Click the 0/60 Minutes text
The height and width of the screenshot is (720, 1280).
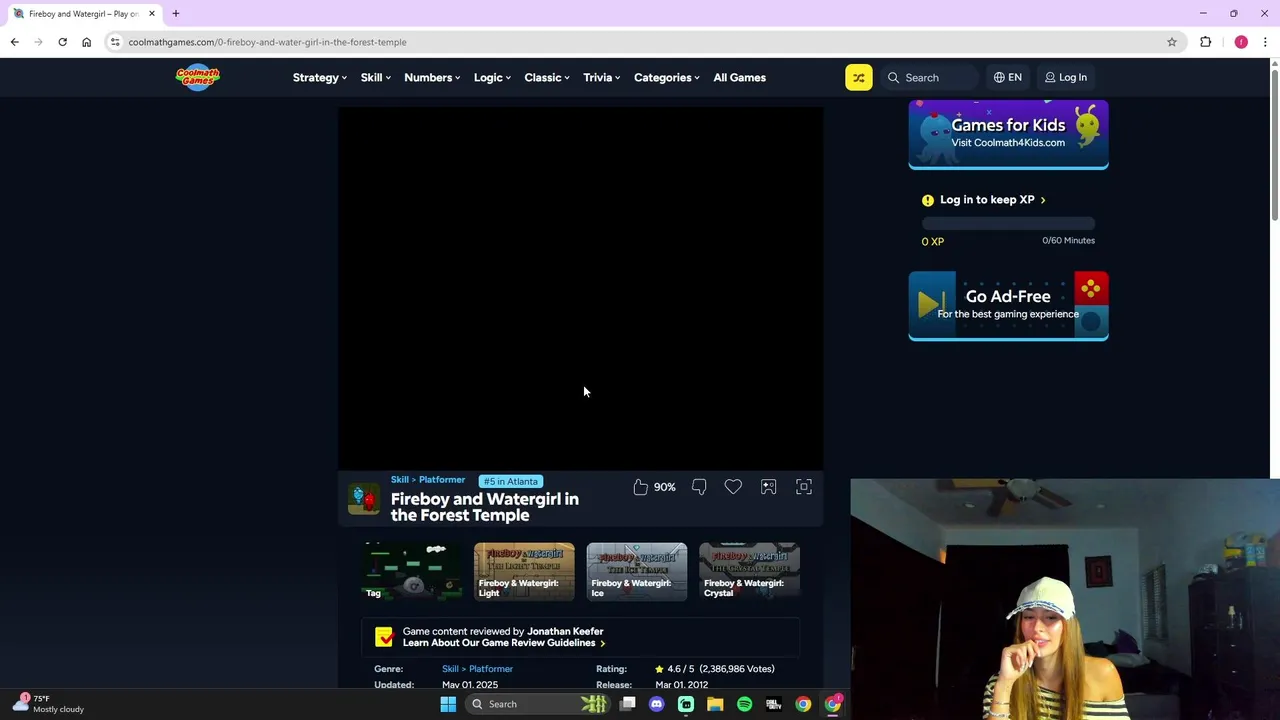[1068, 240]
